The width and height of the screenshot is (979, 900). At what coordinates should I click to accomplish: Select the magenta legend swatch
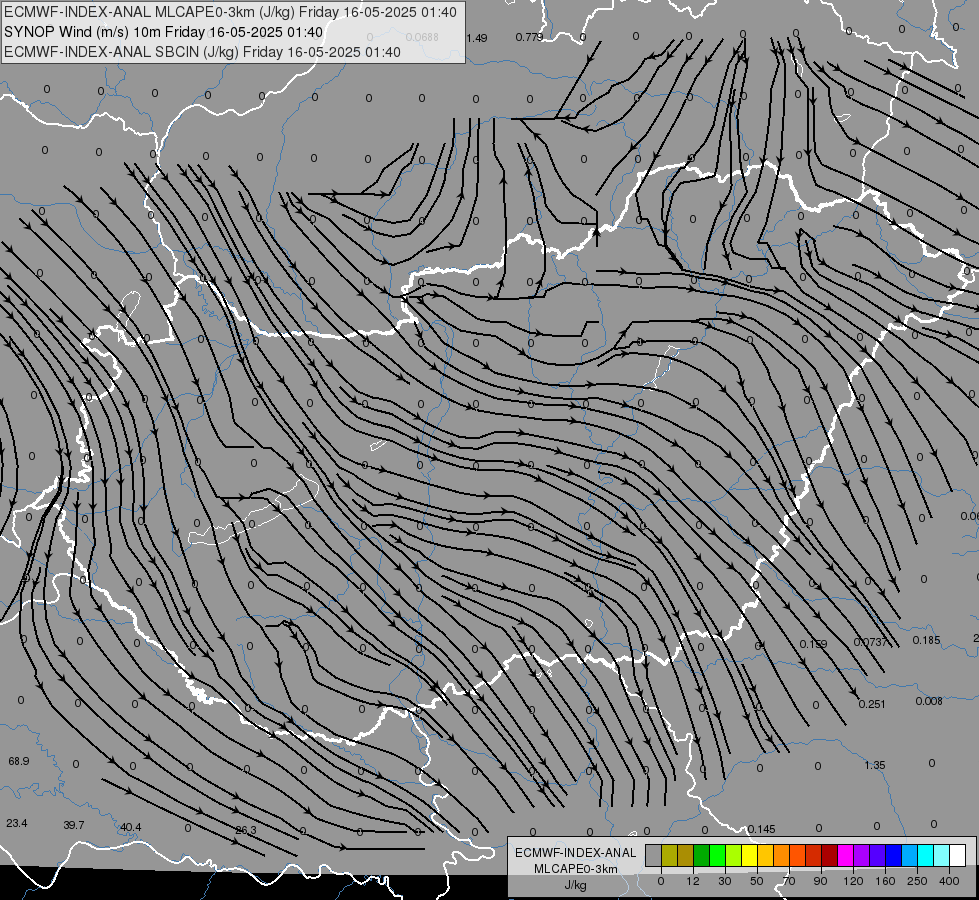[x=845, y=856]
